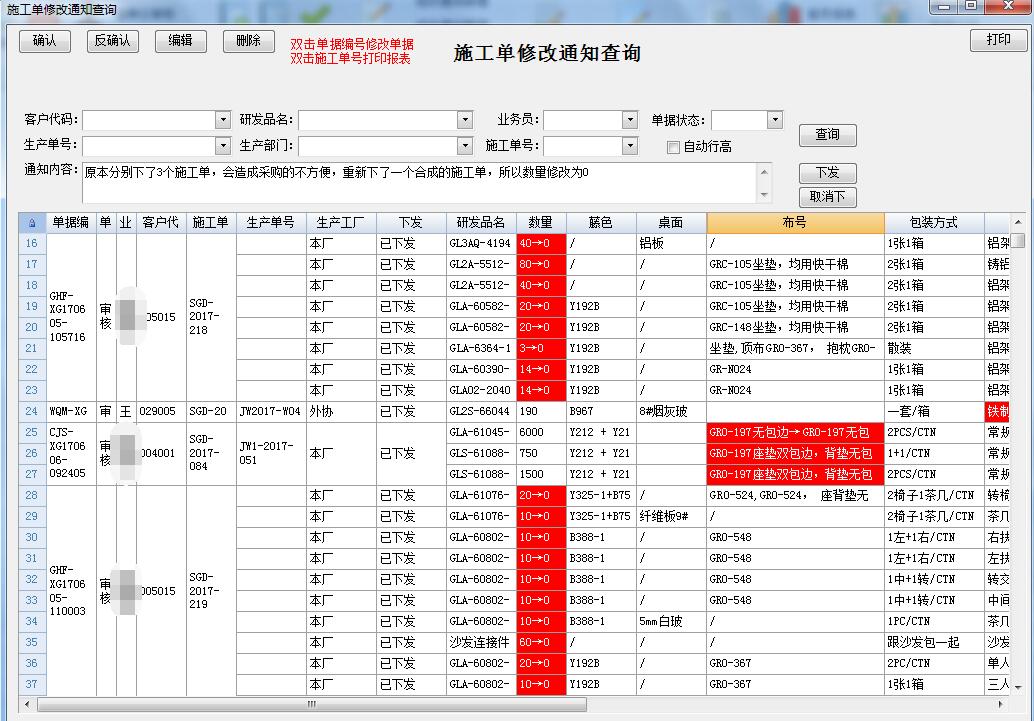Image resolution: width=1034 pixels, height=721 pixels.
Task: Click the 包装方式 column header
Action: pos(933,223)
